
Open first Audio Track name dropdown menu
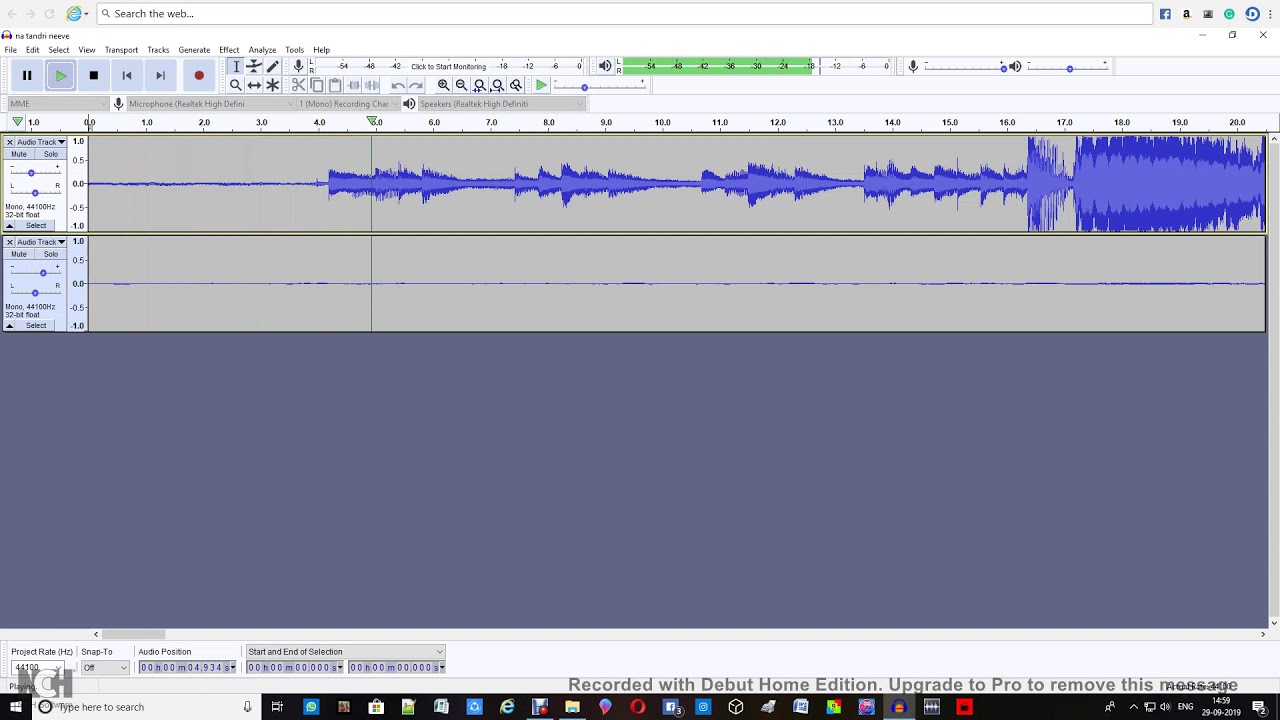[40, 142]
